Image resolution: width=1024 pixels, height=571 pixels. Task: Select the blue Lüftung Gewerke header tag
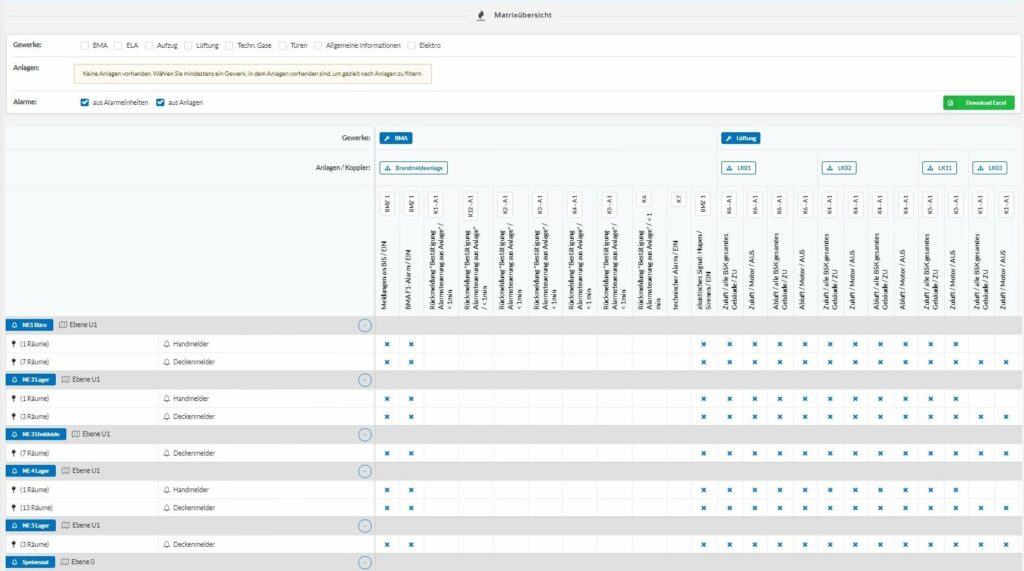[741, 138]
